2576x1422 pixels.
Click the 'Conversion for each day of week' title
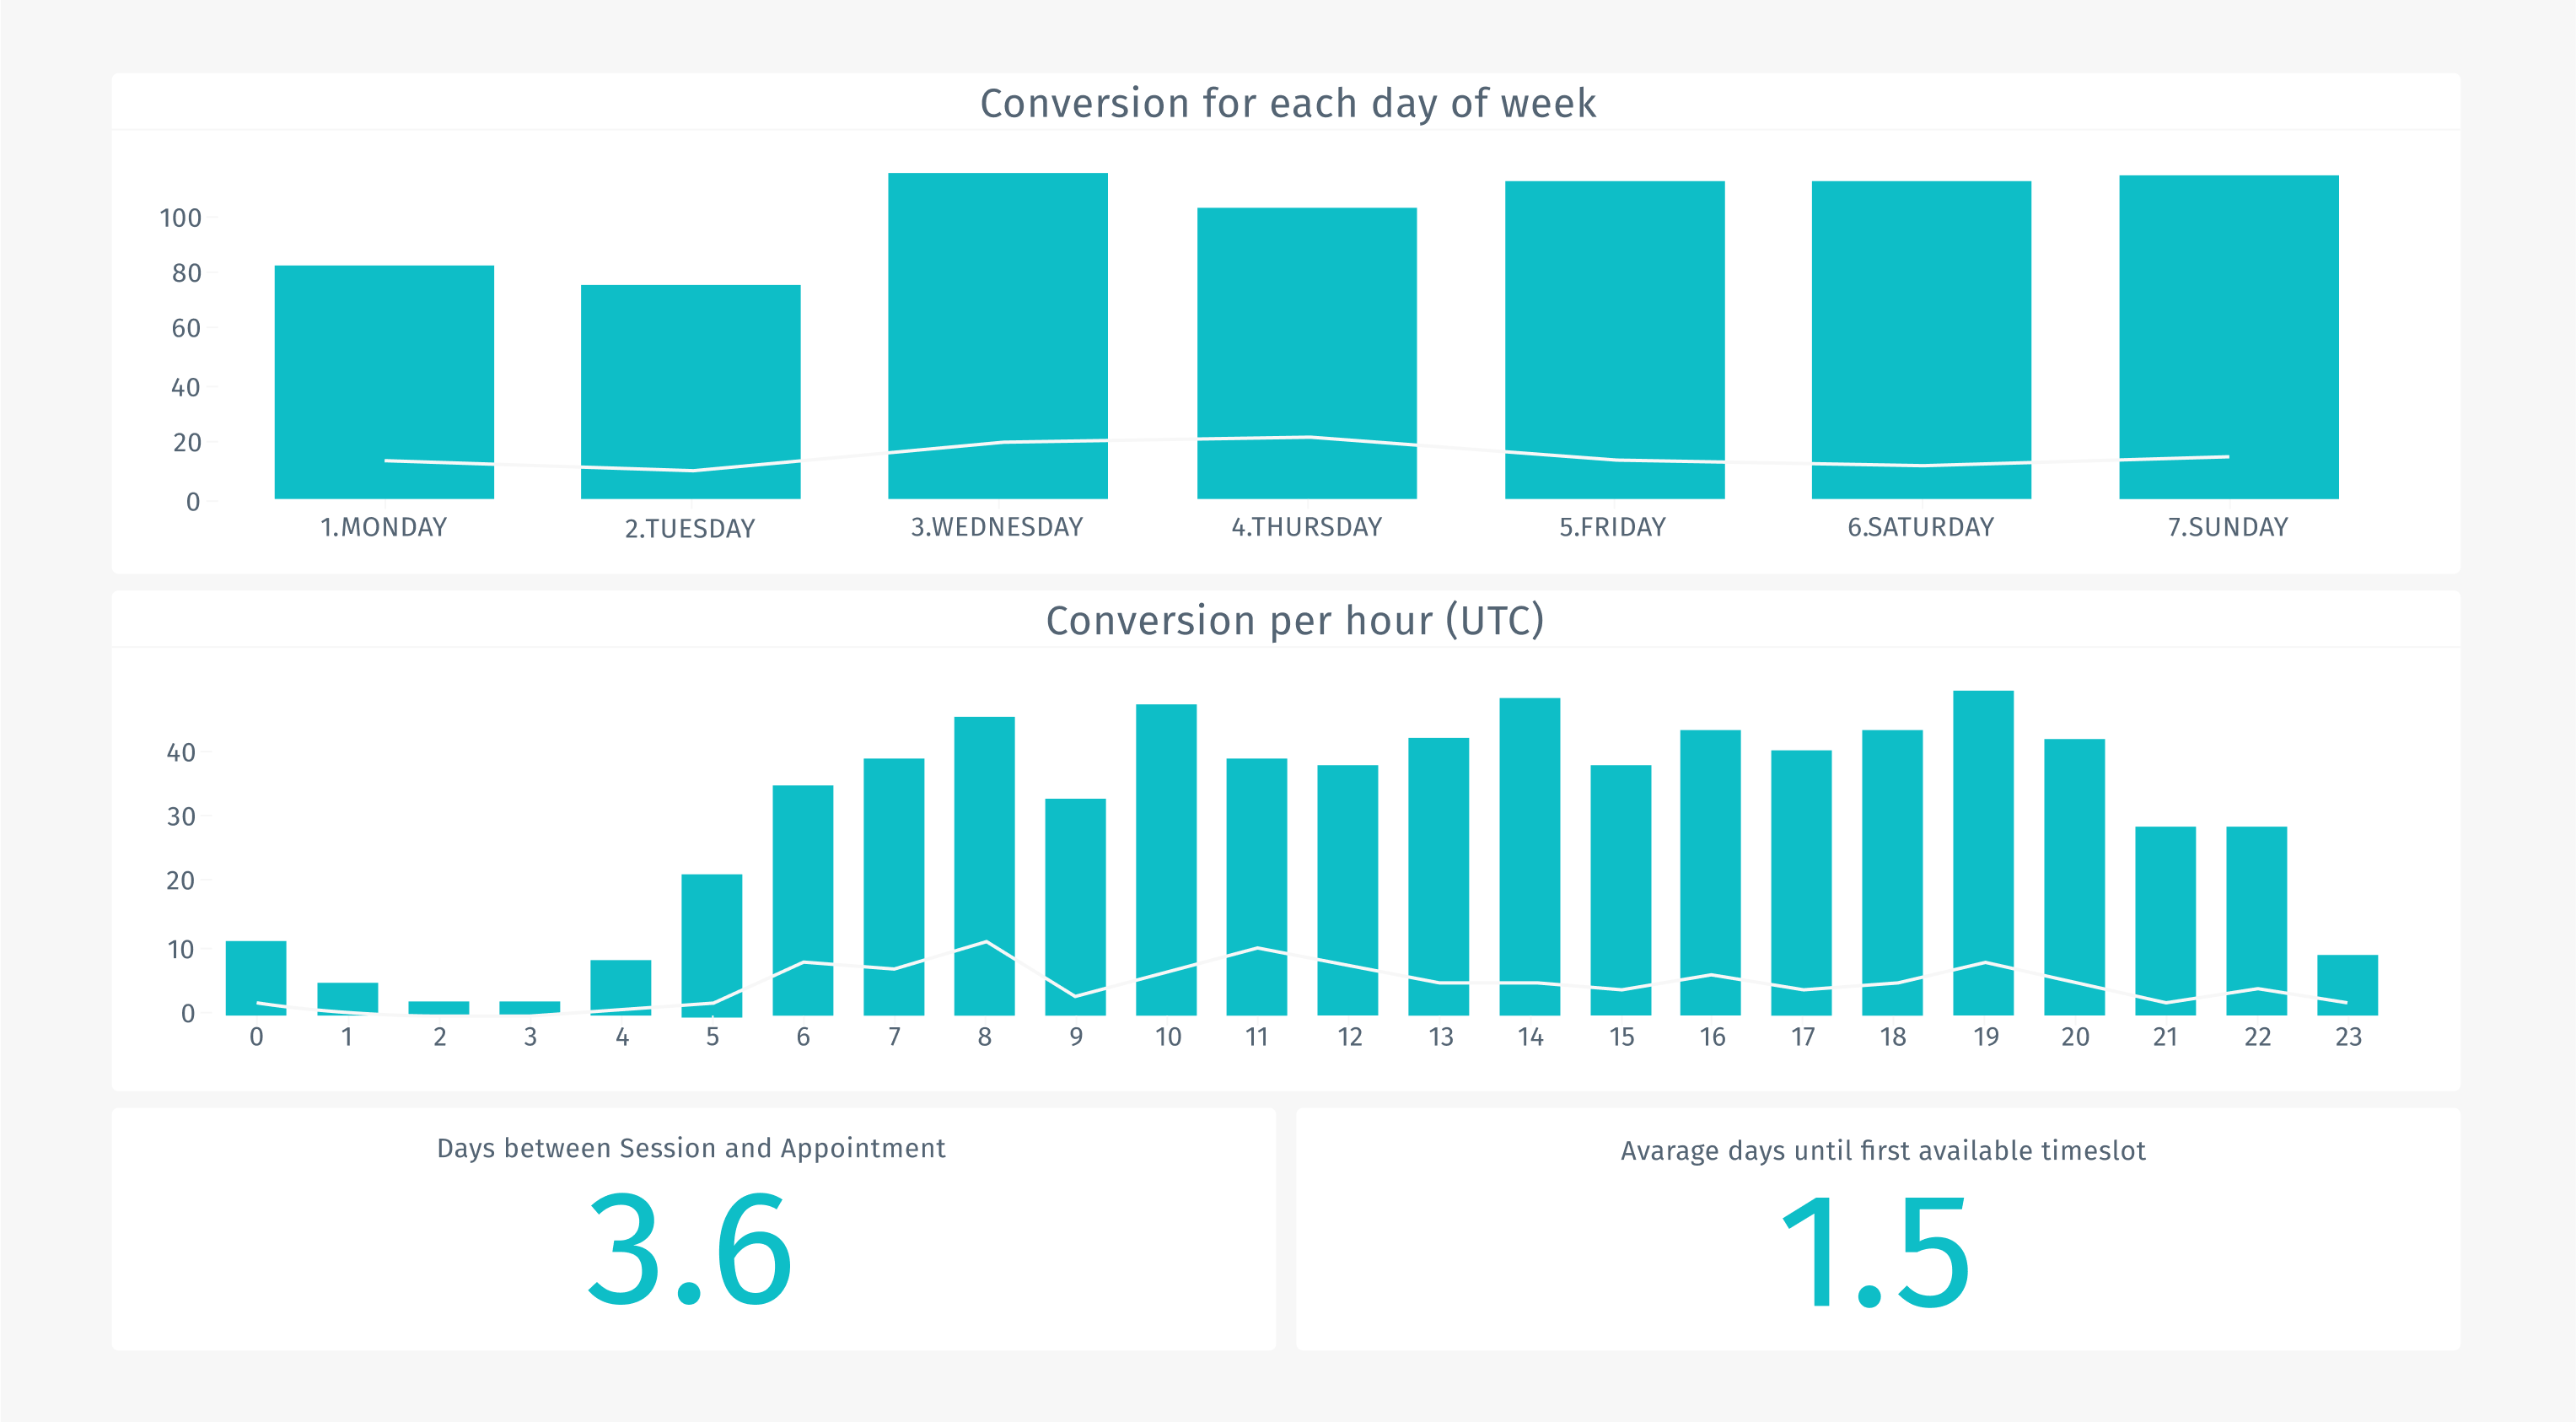tap(1288, 103)
